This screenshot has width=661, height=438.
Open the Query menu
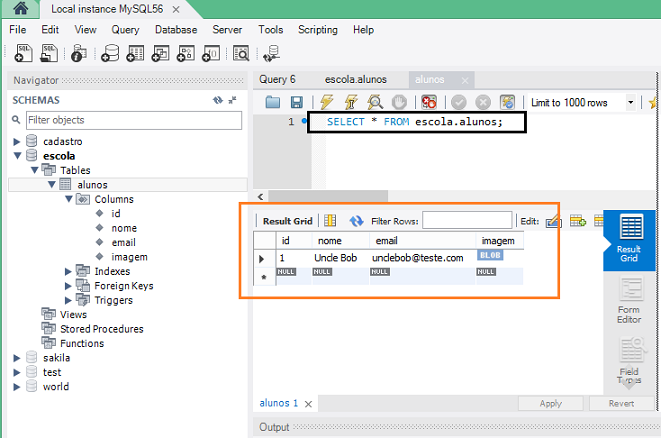click(125, 30)
